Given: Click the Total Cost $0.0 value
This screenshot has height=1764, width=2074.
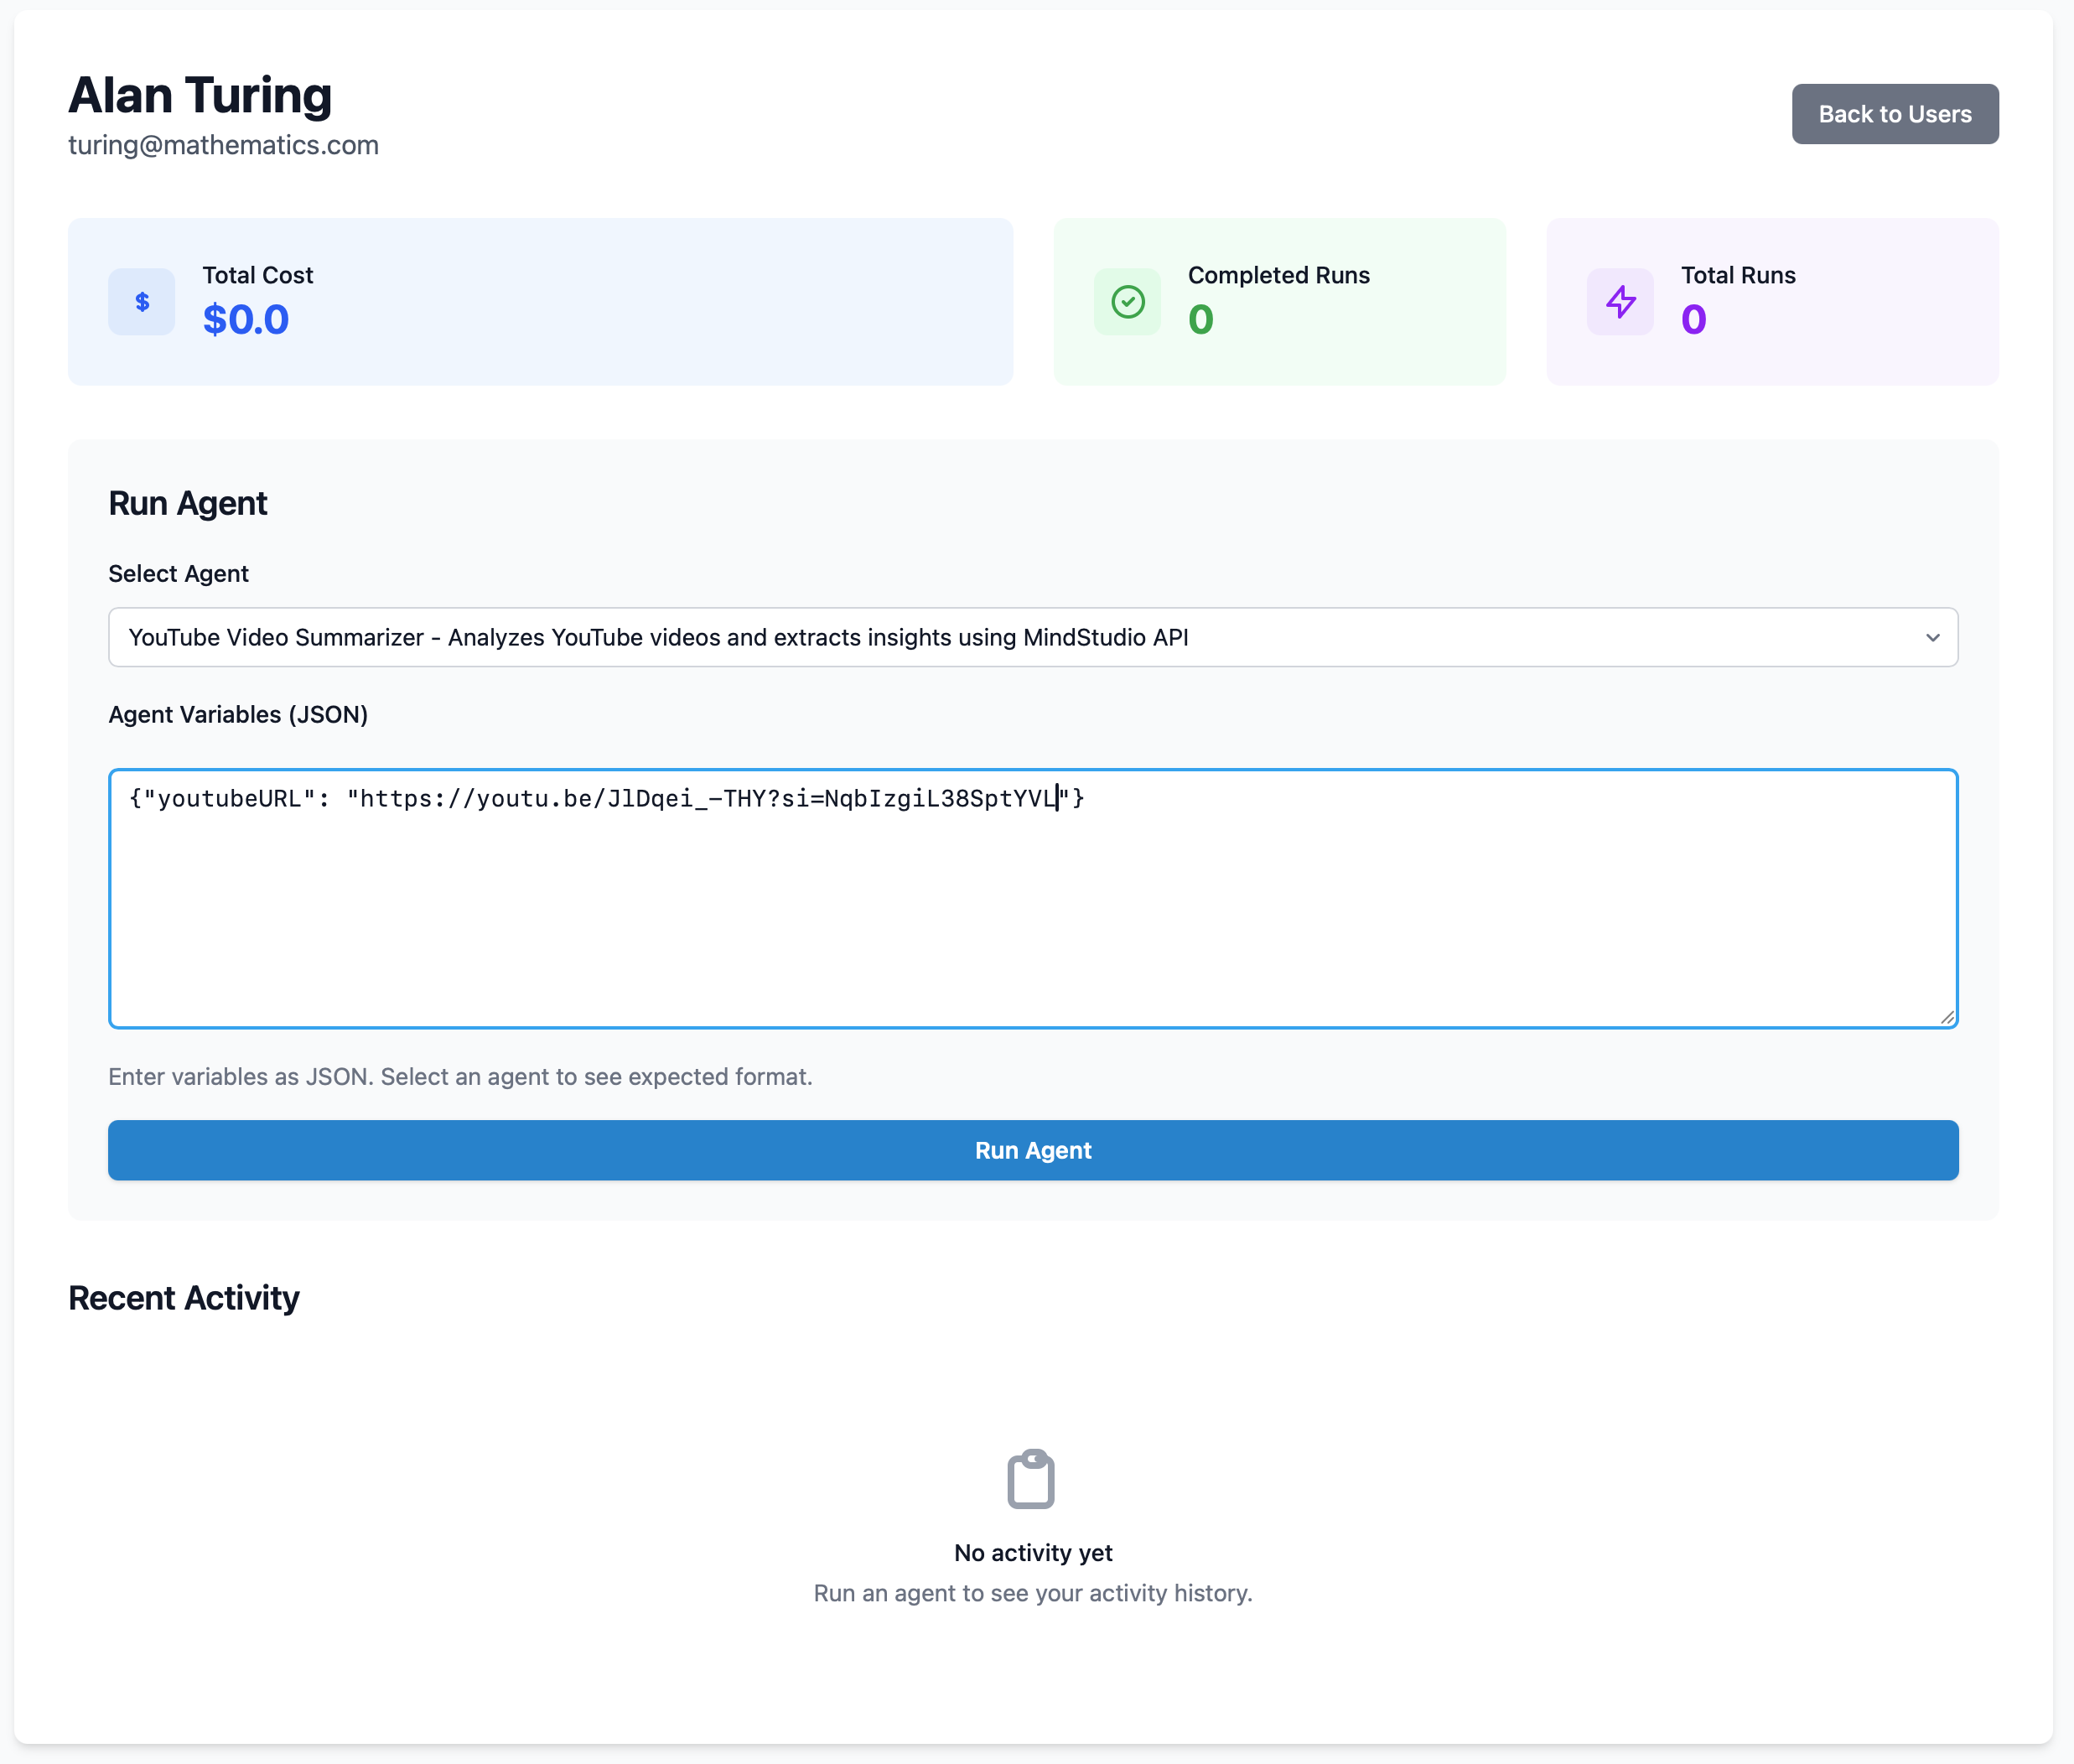Looking at the screenshot, I should click(x=246, y=320).
